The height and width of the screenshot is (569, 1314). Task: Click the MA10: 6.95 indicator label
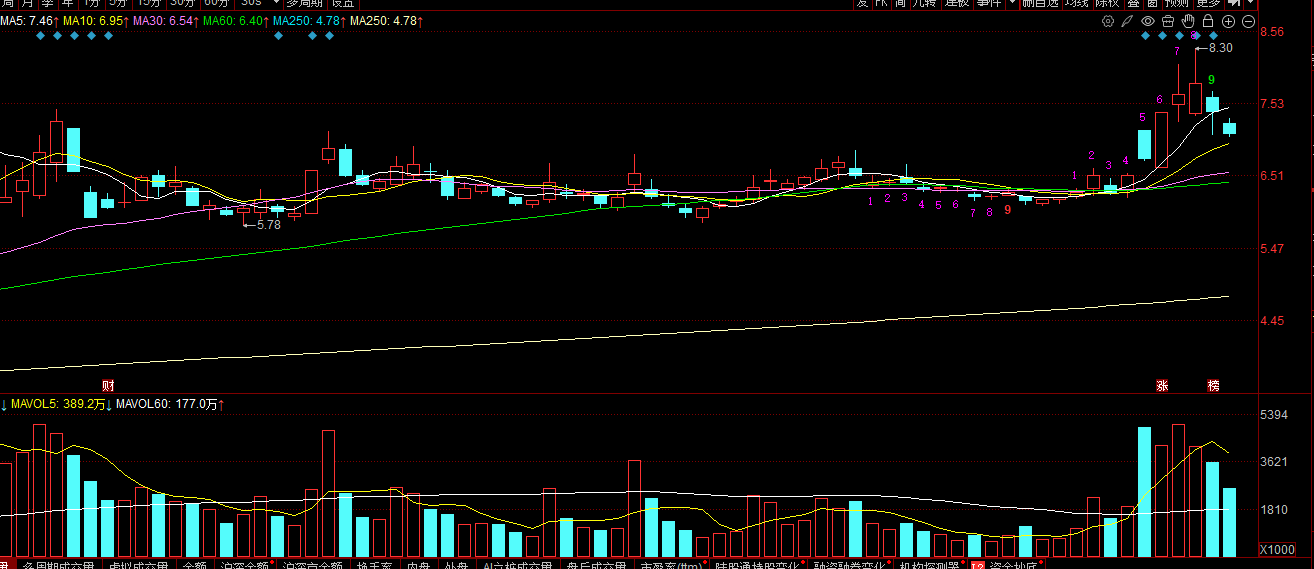coord(94,21)
